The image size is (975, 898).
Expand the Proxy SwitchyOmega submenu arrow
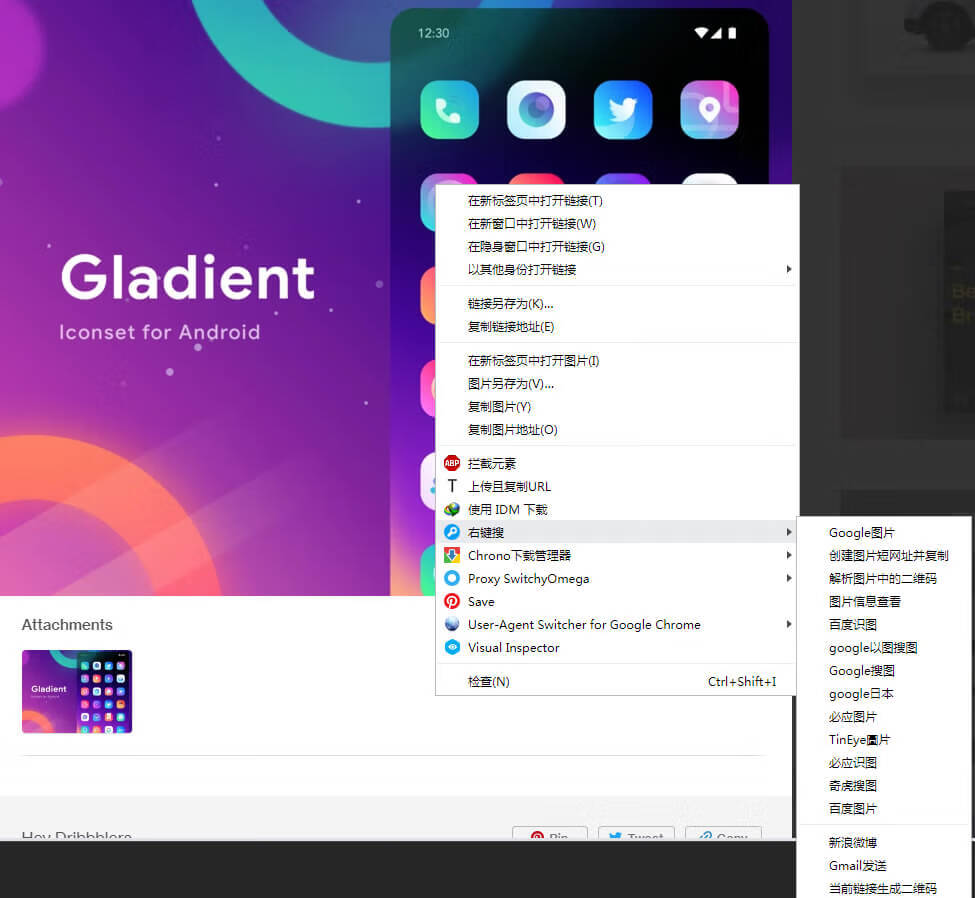[788, 578]
